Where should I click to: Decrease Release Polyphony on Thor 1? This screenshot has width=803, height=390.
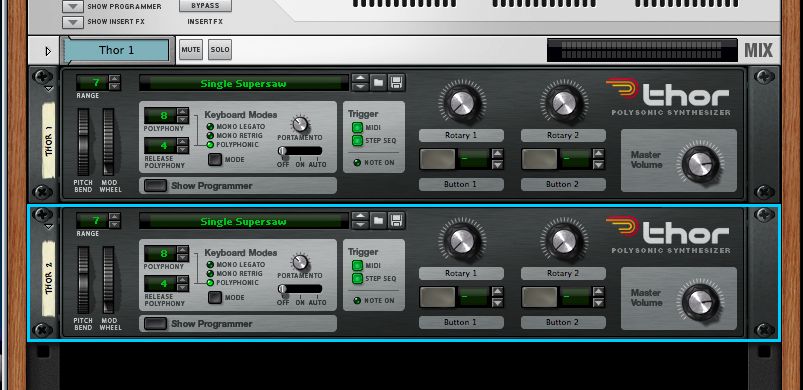(182, 149)
